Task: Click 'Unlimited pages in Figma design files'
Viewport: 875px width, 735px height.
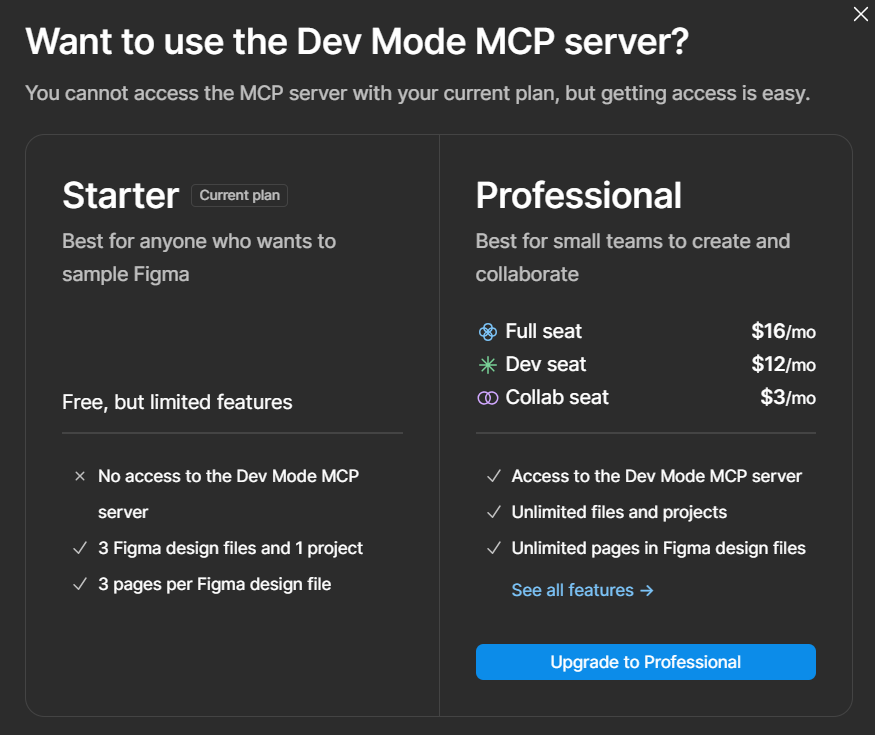Action: [658, 548]
